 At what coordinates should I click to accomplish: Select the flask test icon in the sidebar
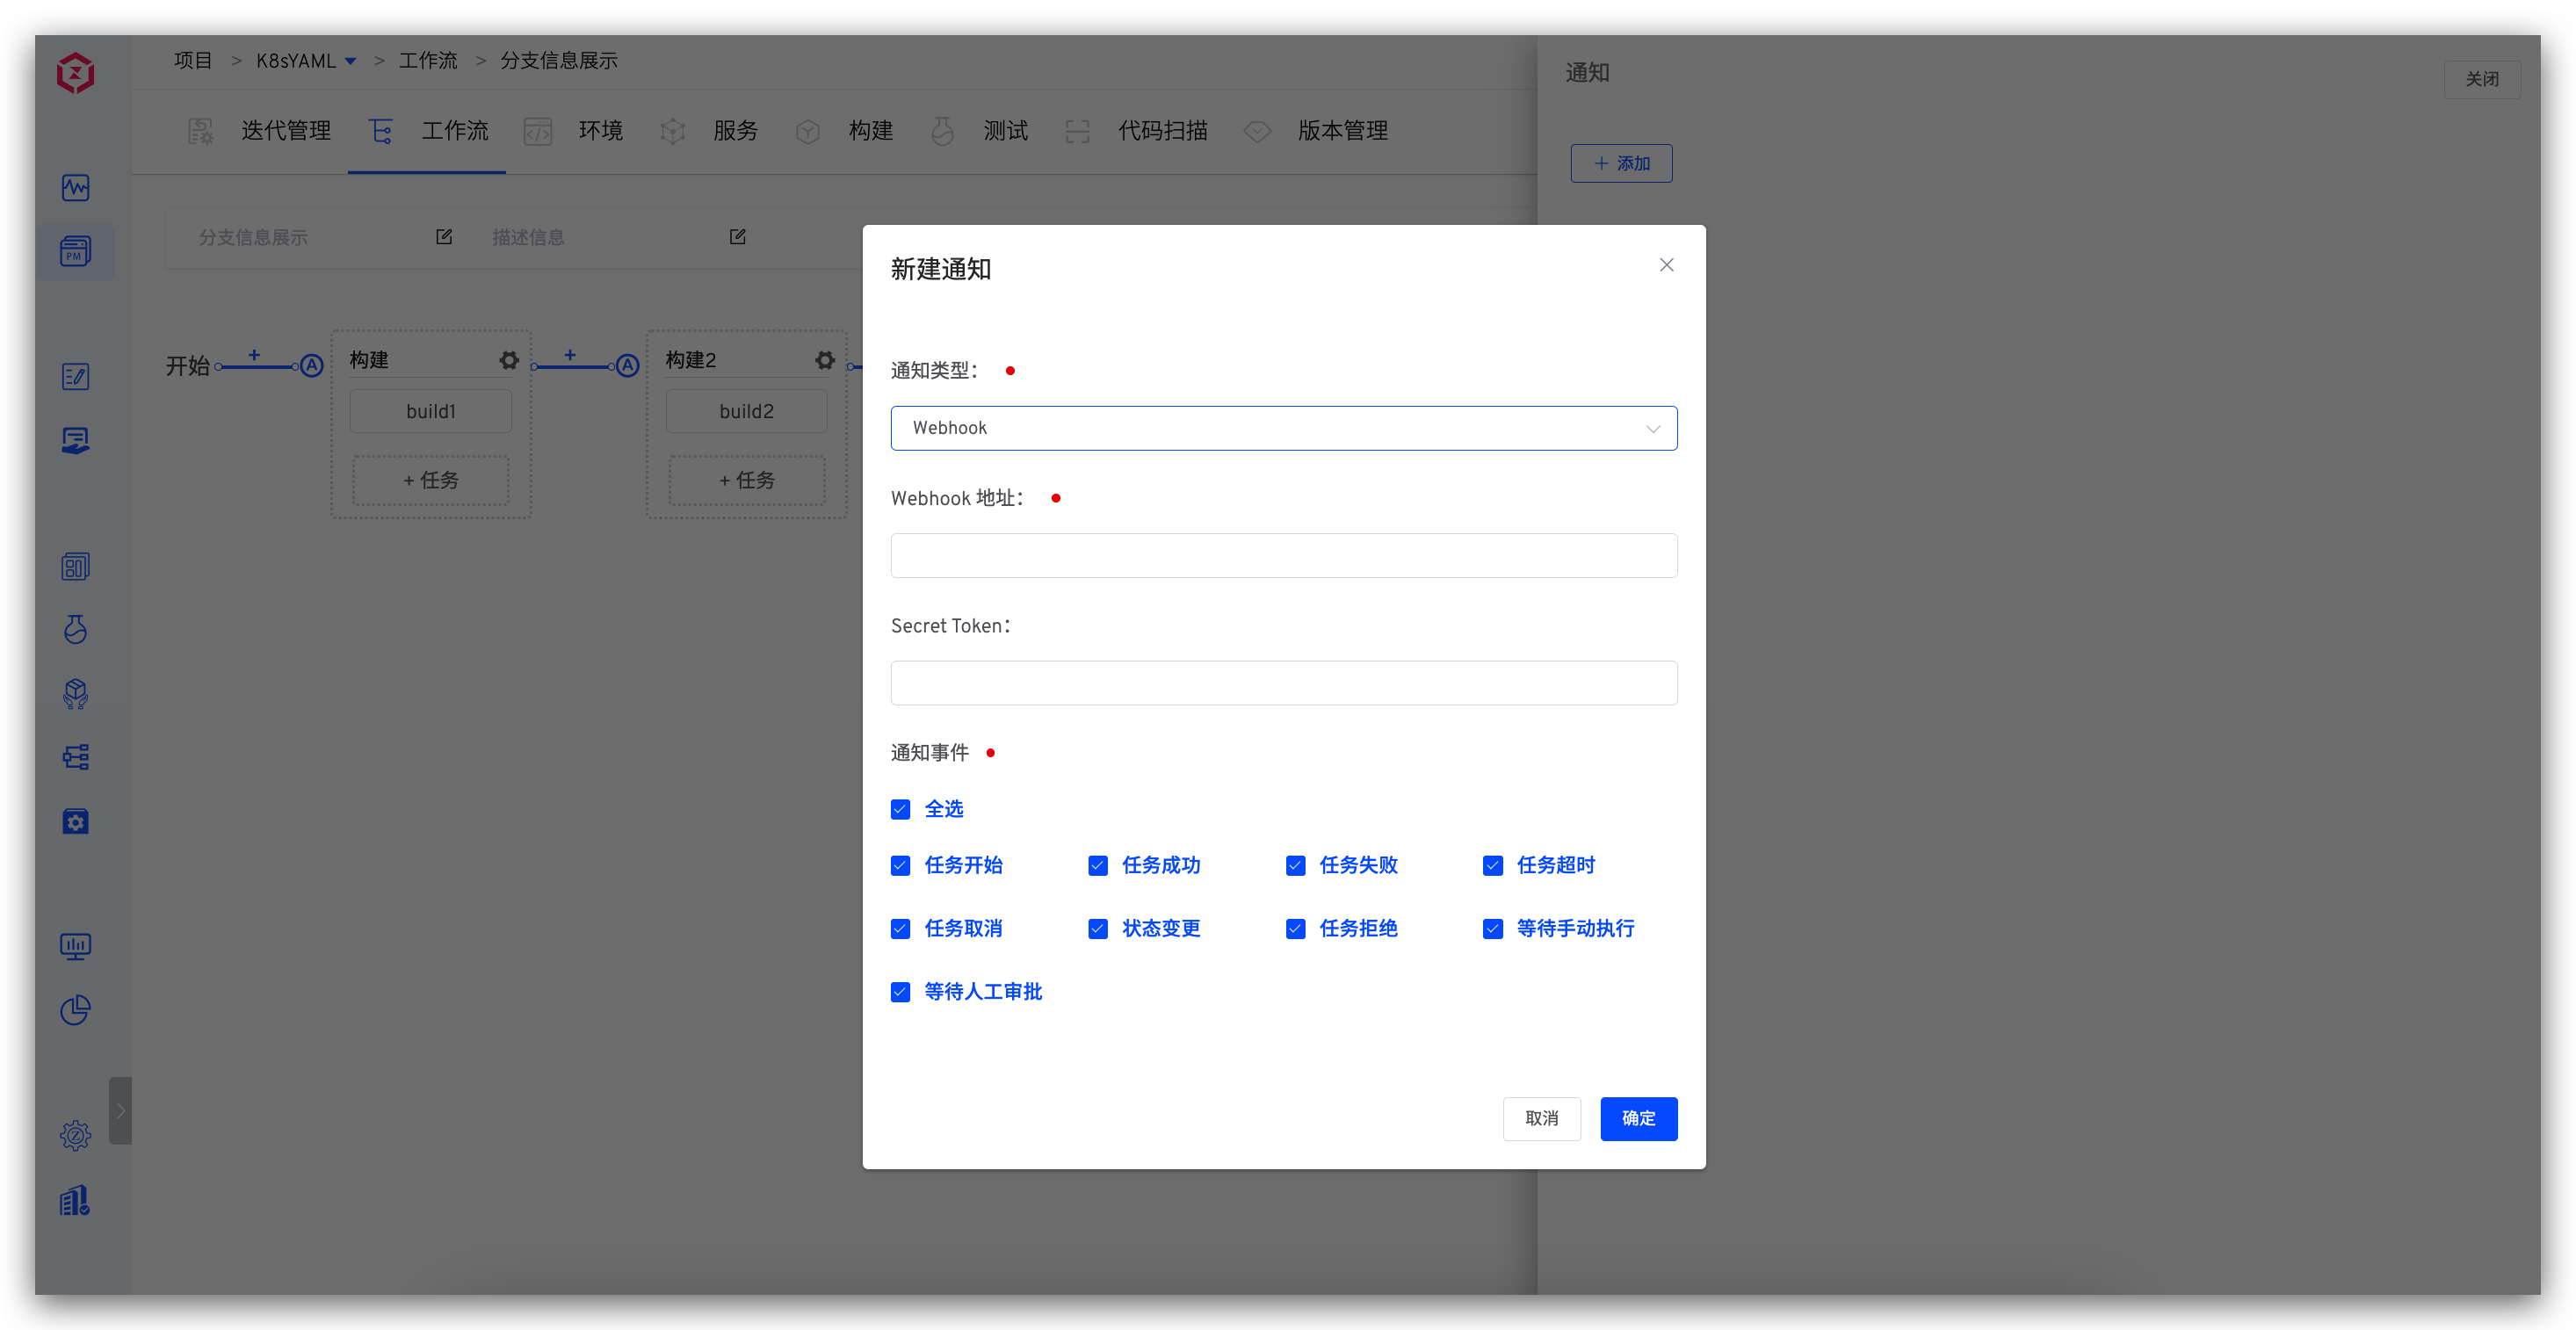click(x=75, y=629)
